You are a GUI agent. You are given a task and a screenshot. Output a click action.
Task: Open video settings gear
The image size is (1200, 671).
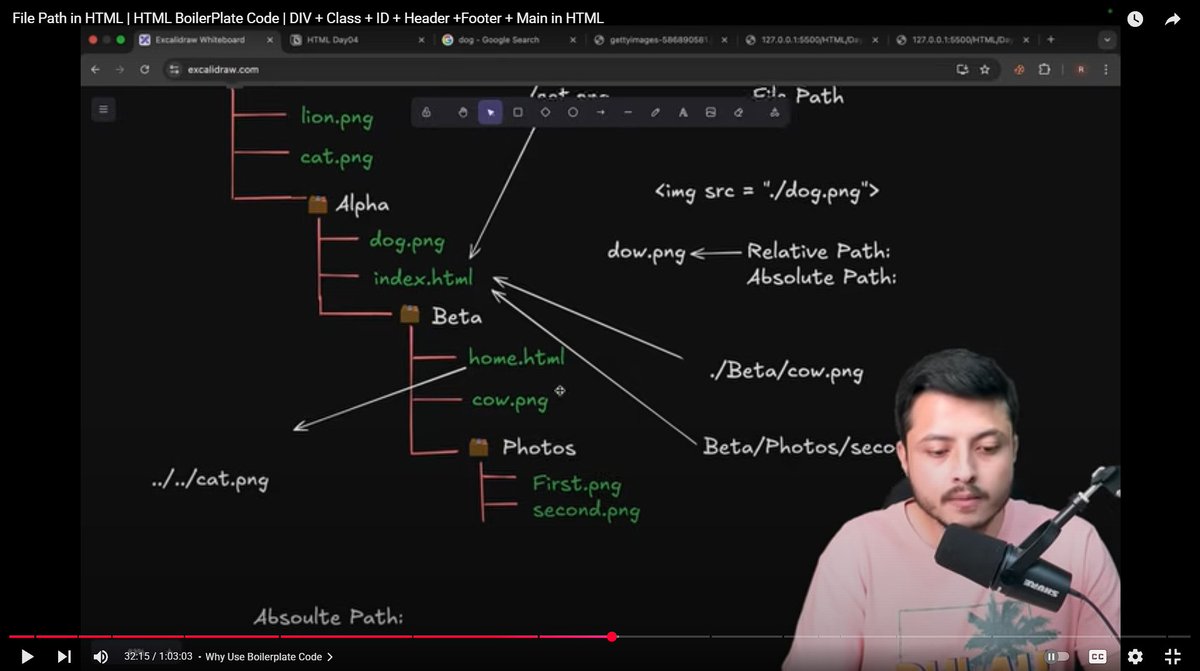(x=1135, y=656)
